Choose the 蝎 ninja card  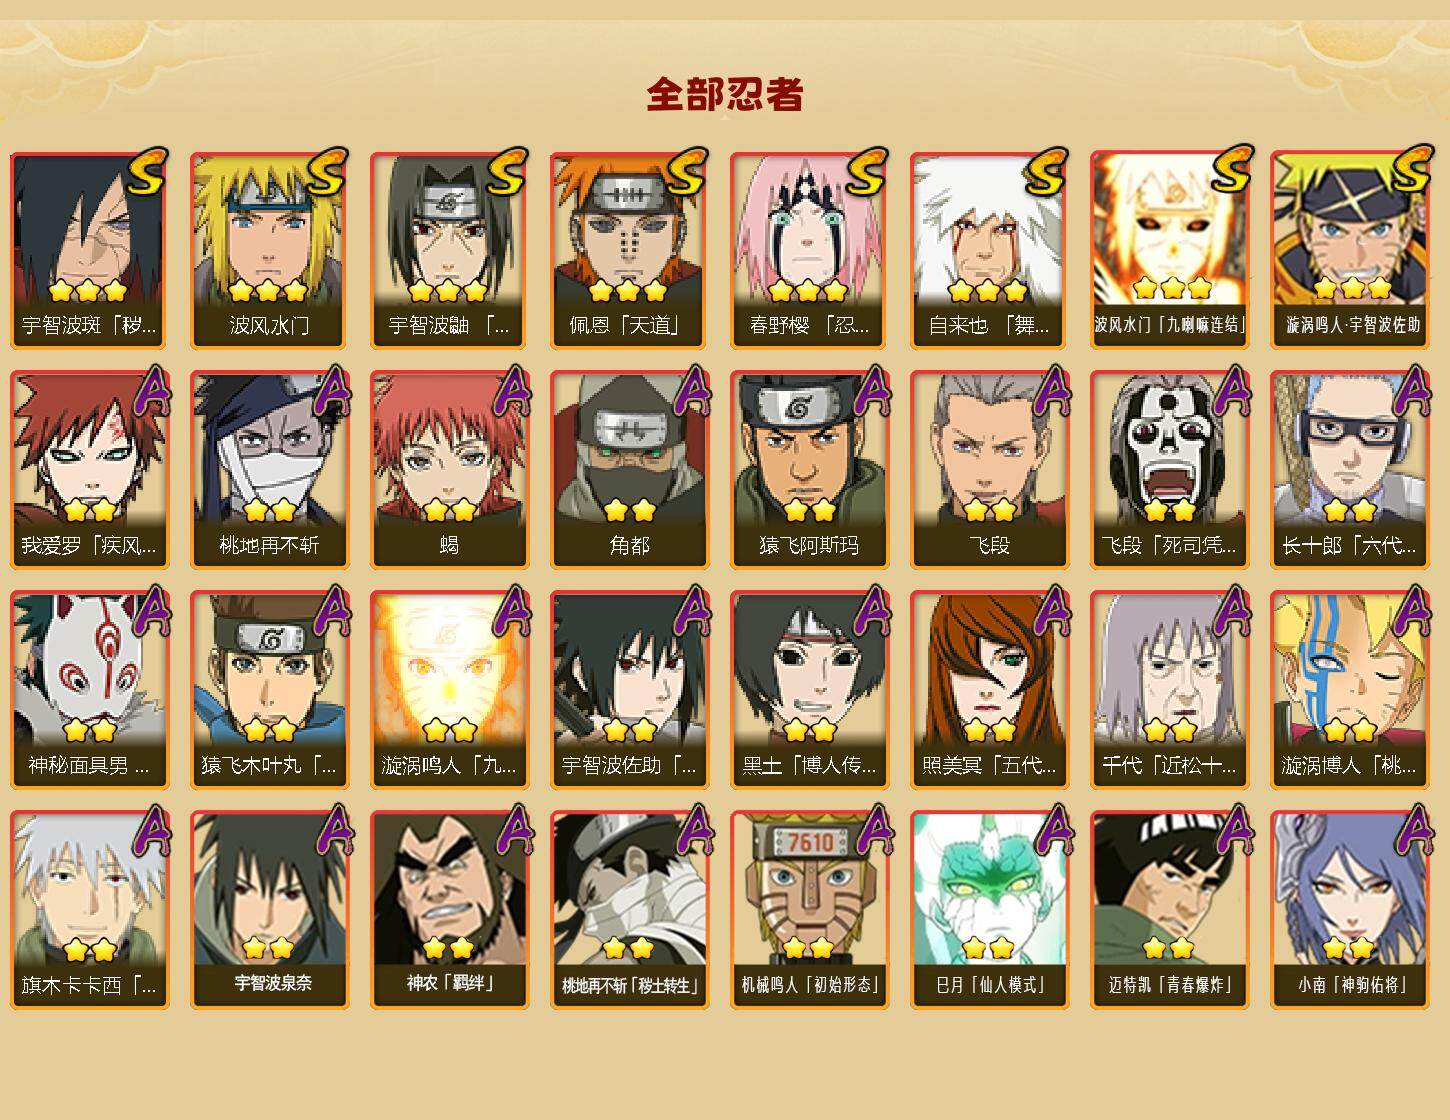449,470
